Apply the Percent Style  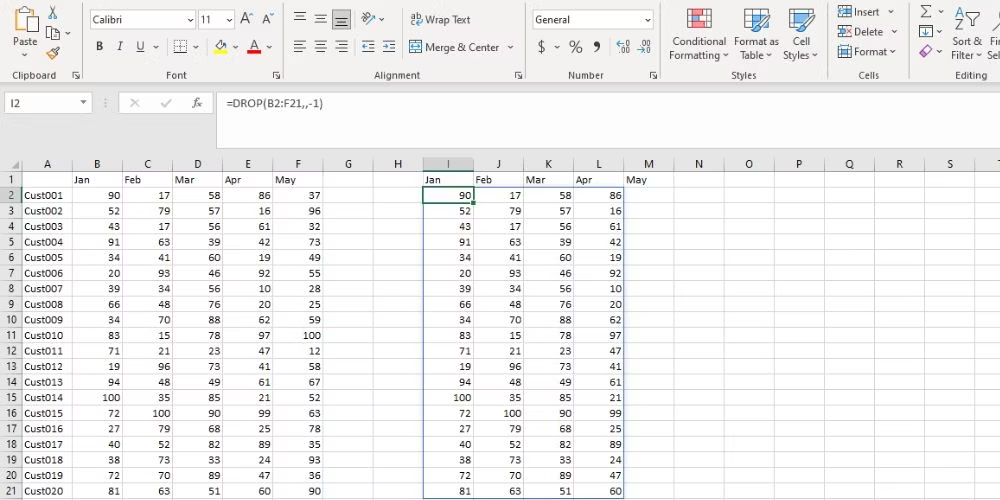coord(576,47)
